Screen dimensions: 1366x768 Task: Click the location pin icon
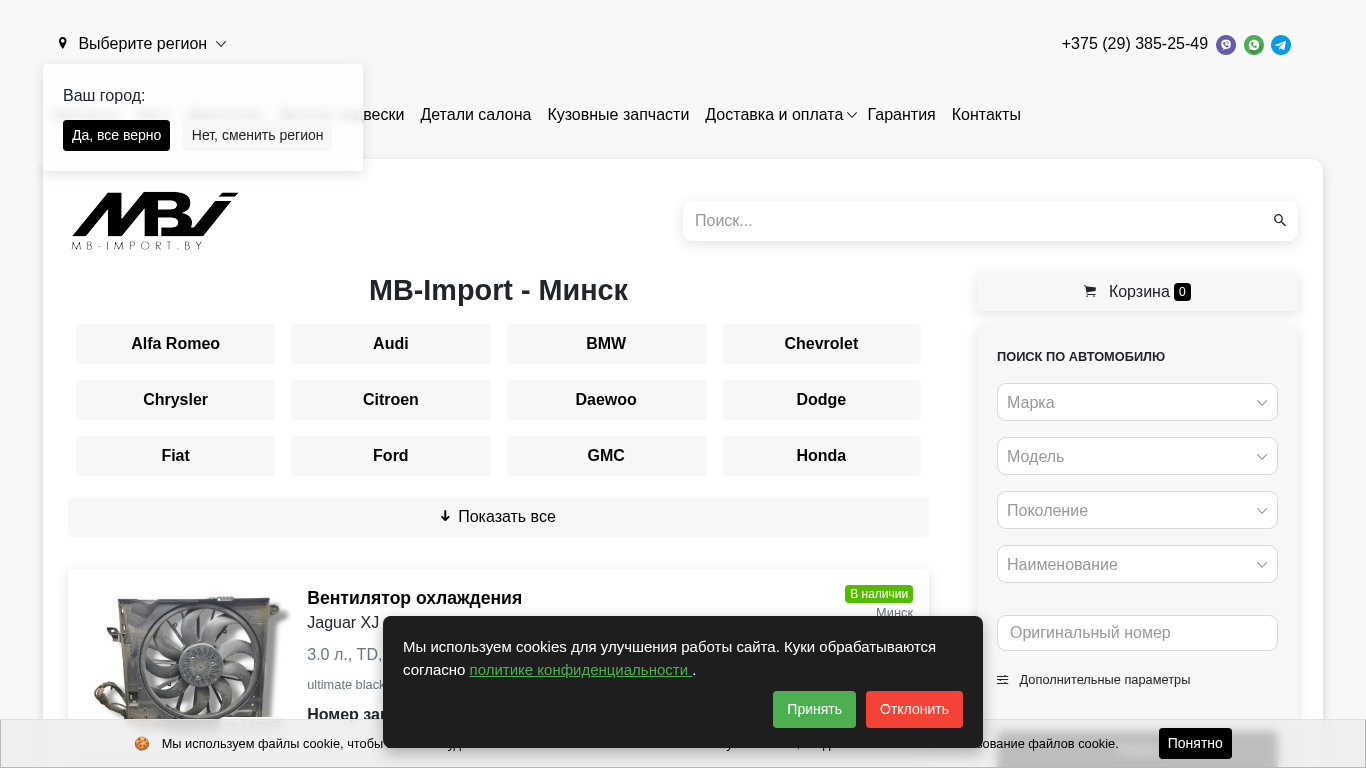[63, 44]
